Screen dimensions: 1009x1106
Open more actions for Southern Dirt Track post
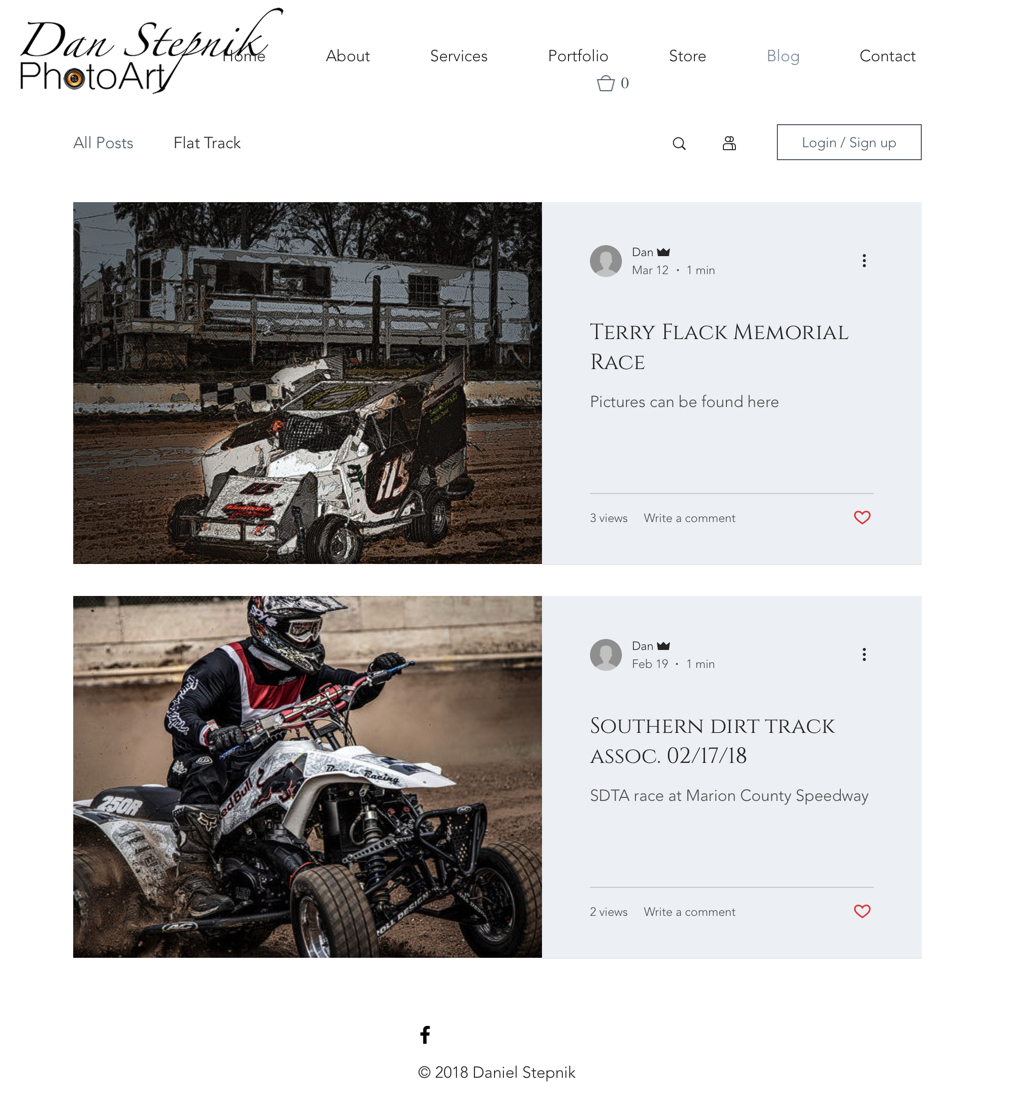pyautogui.click(x=864, y=655)
